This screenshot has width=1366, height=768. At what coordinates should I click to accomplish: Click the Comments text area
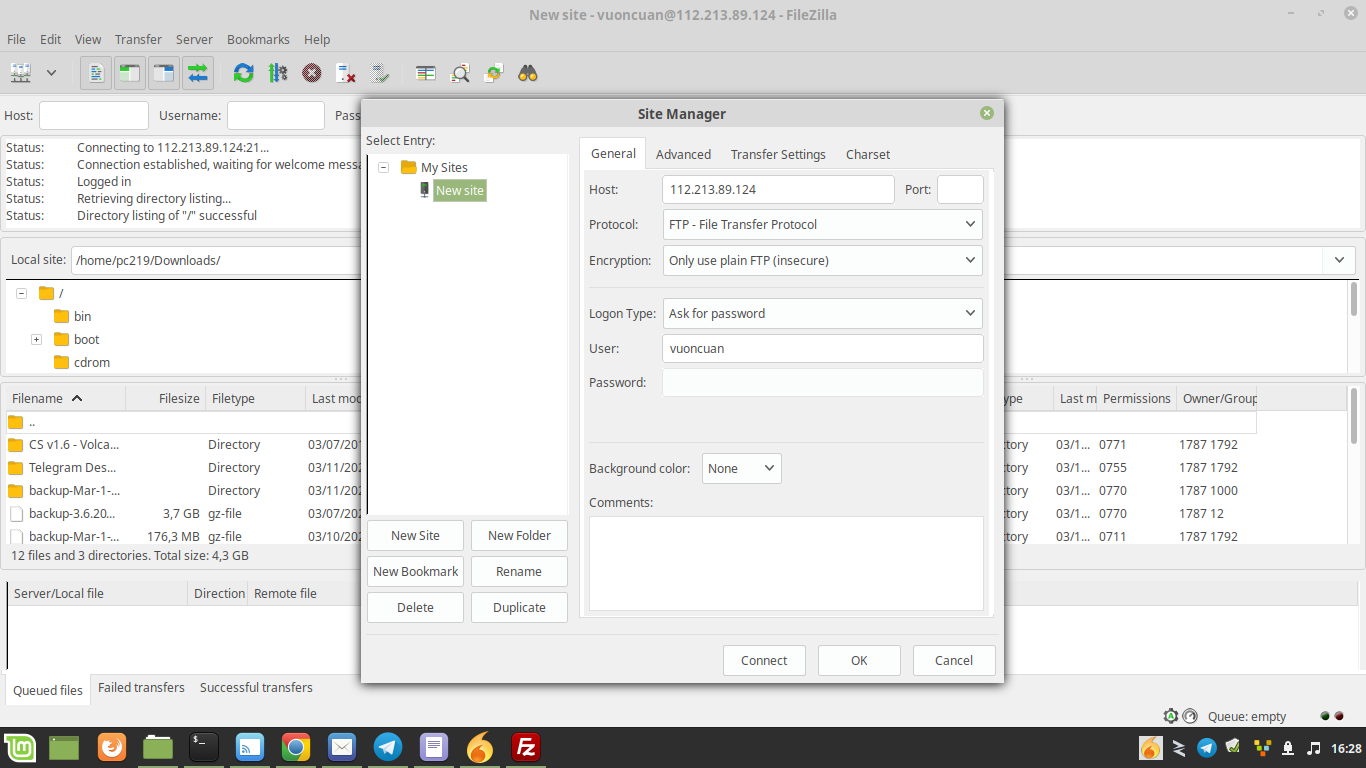coord(786,563)
